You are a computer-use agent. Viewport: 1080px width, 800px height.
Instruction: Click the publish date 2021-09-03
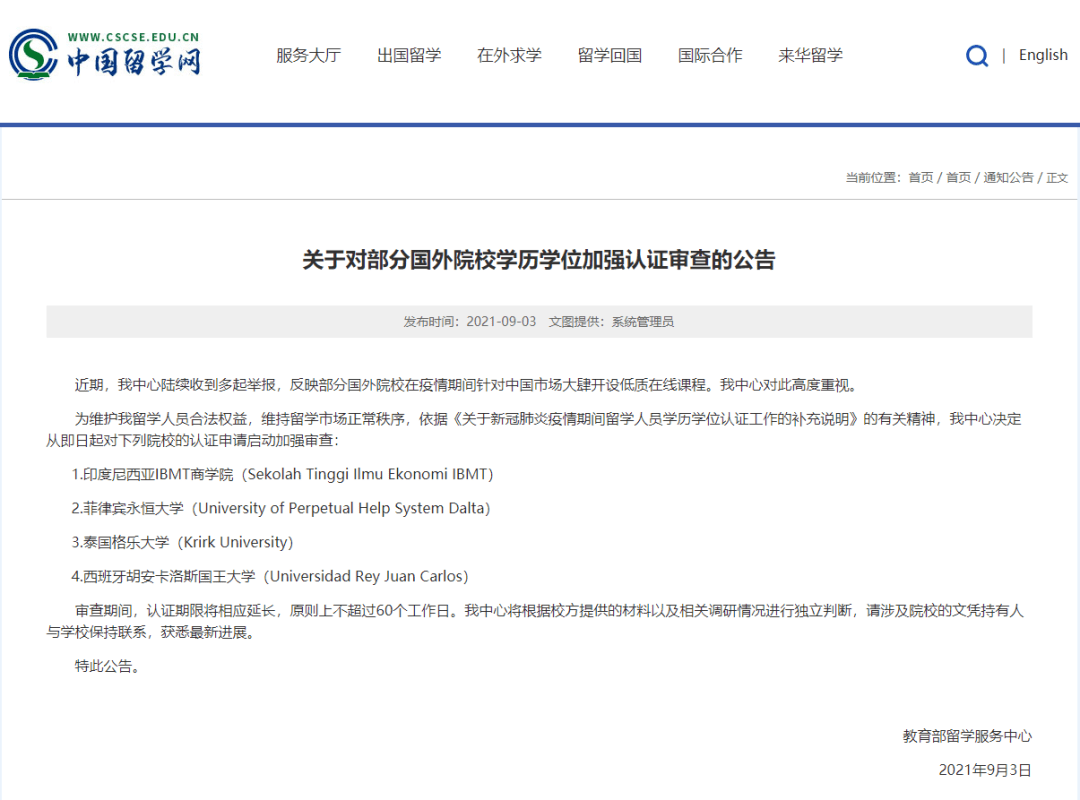tap(501, 322)
